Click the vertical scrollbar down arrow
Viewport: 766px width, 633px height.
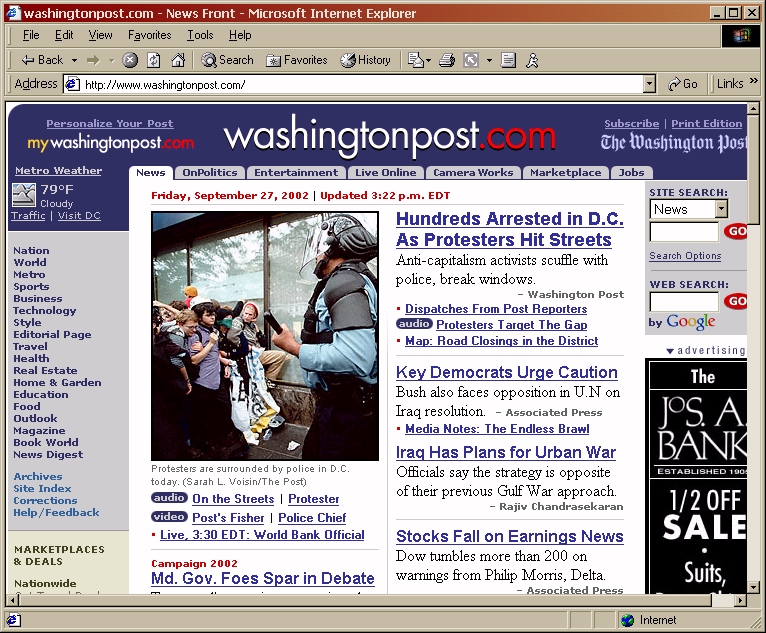pyautogui.click(x=755, y=585)
